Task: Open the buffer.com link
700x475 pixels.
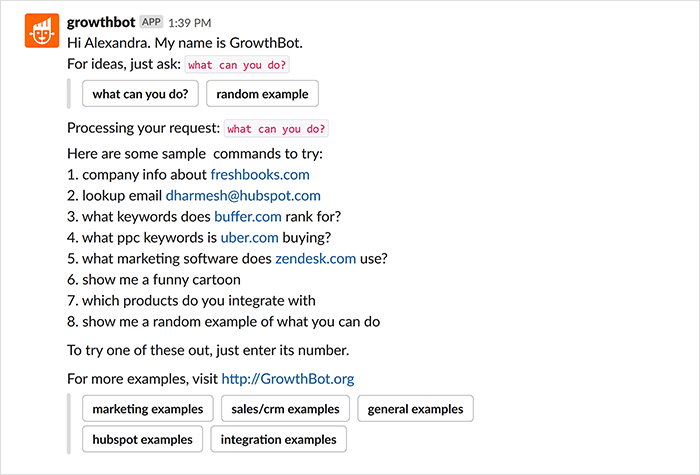Action: click(x=248, y=217)
